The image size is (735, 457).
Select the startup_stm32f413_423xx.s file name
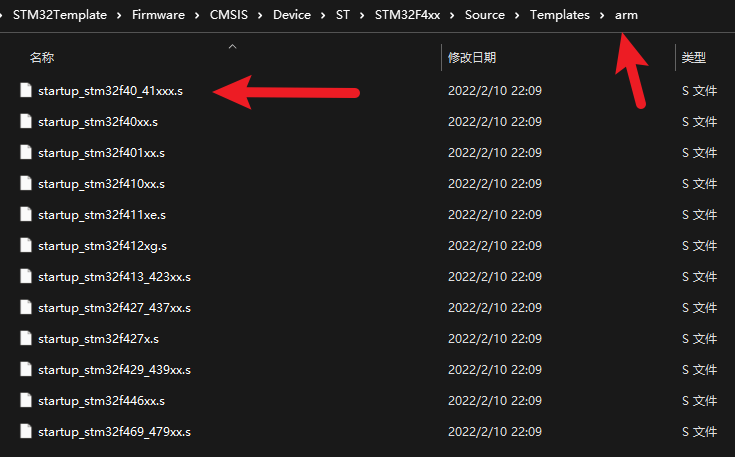pos(114,277)
